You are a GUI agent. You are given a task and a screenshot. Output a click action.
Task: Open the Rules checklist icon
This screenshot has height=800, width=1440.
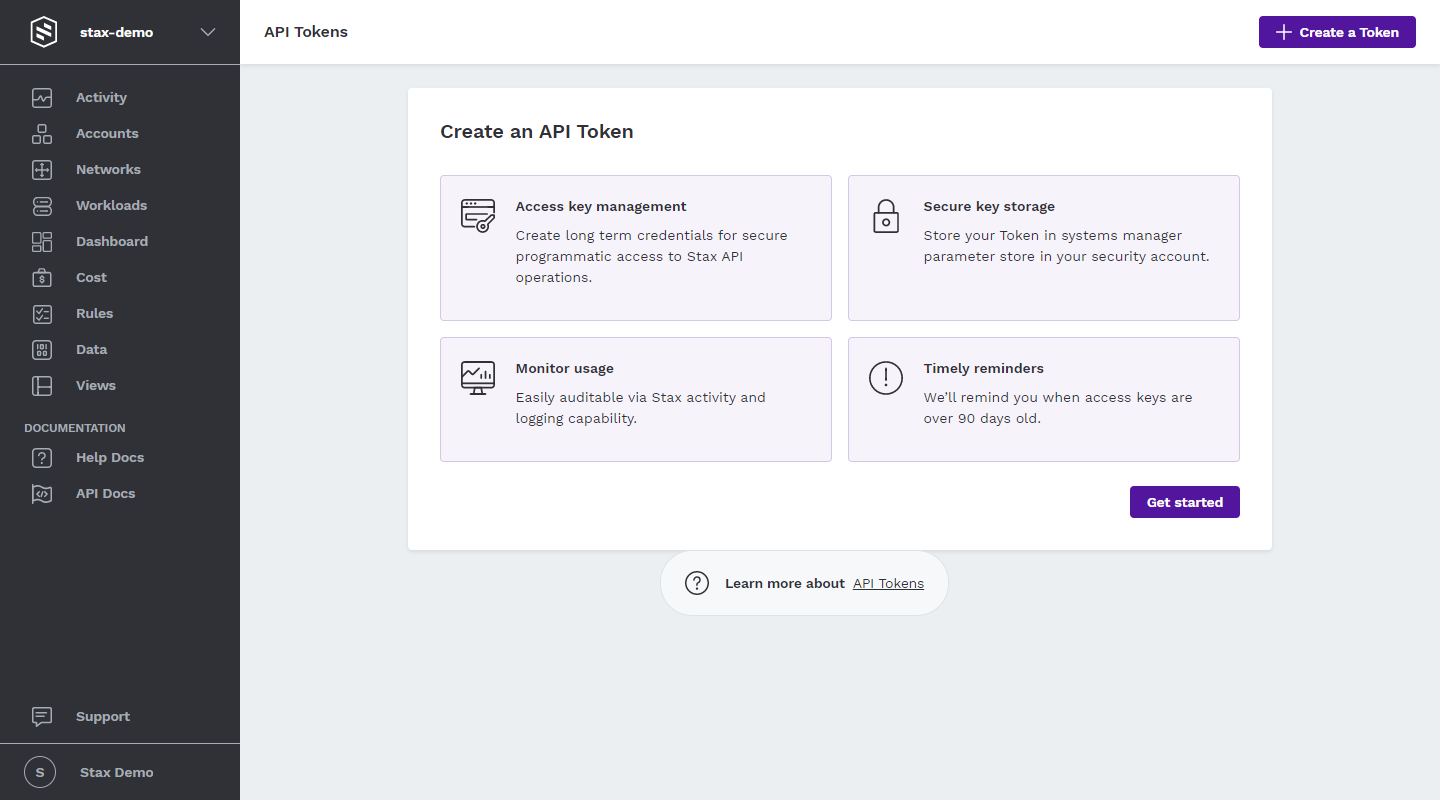[42, 314]
